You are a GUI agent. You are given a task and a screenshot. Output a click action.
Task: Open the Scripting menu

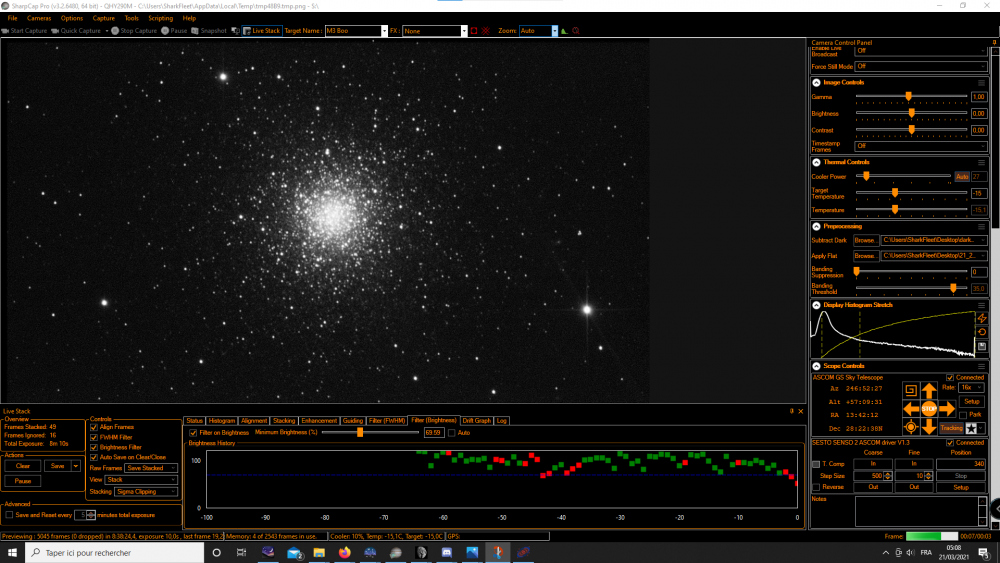160,18
